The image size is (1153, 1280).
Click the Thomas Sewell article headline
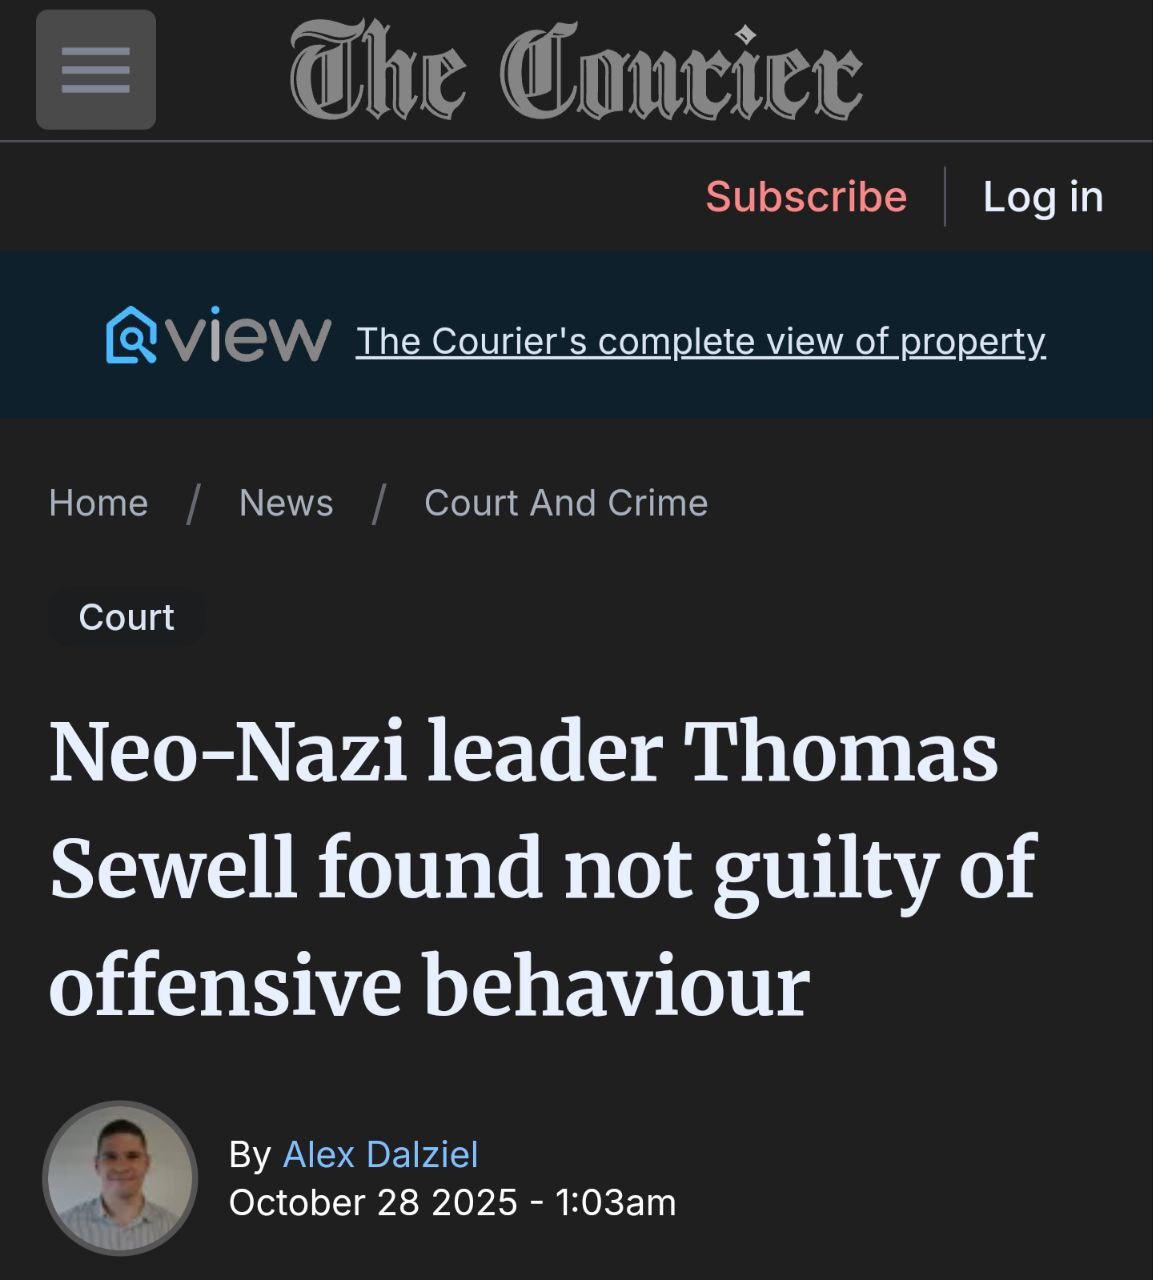click(x=540, y=867)
